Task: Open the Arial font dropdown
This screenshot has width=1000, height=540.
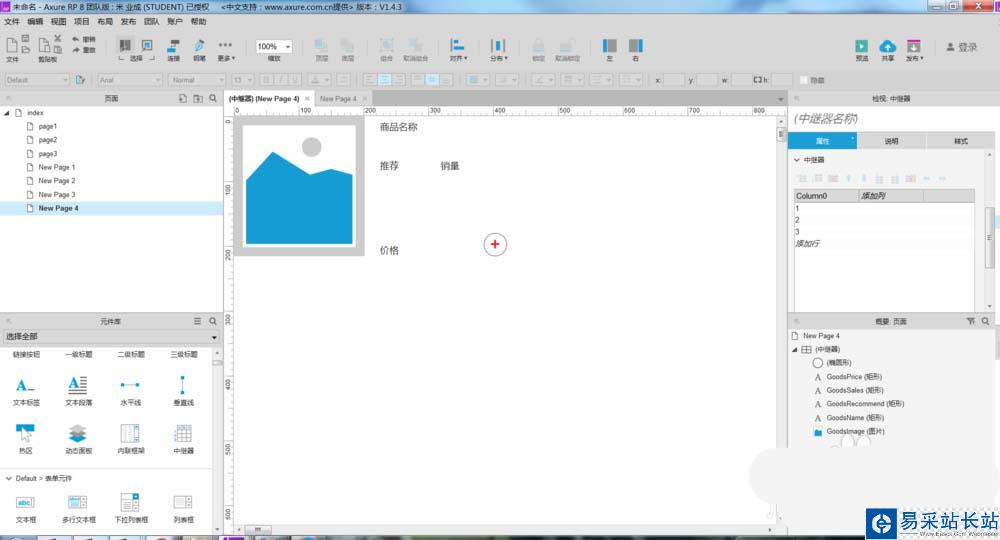Action: (130, 80)
